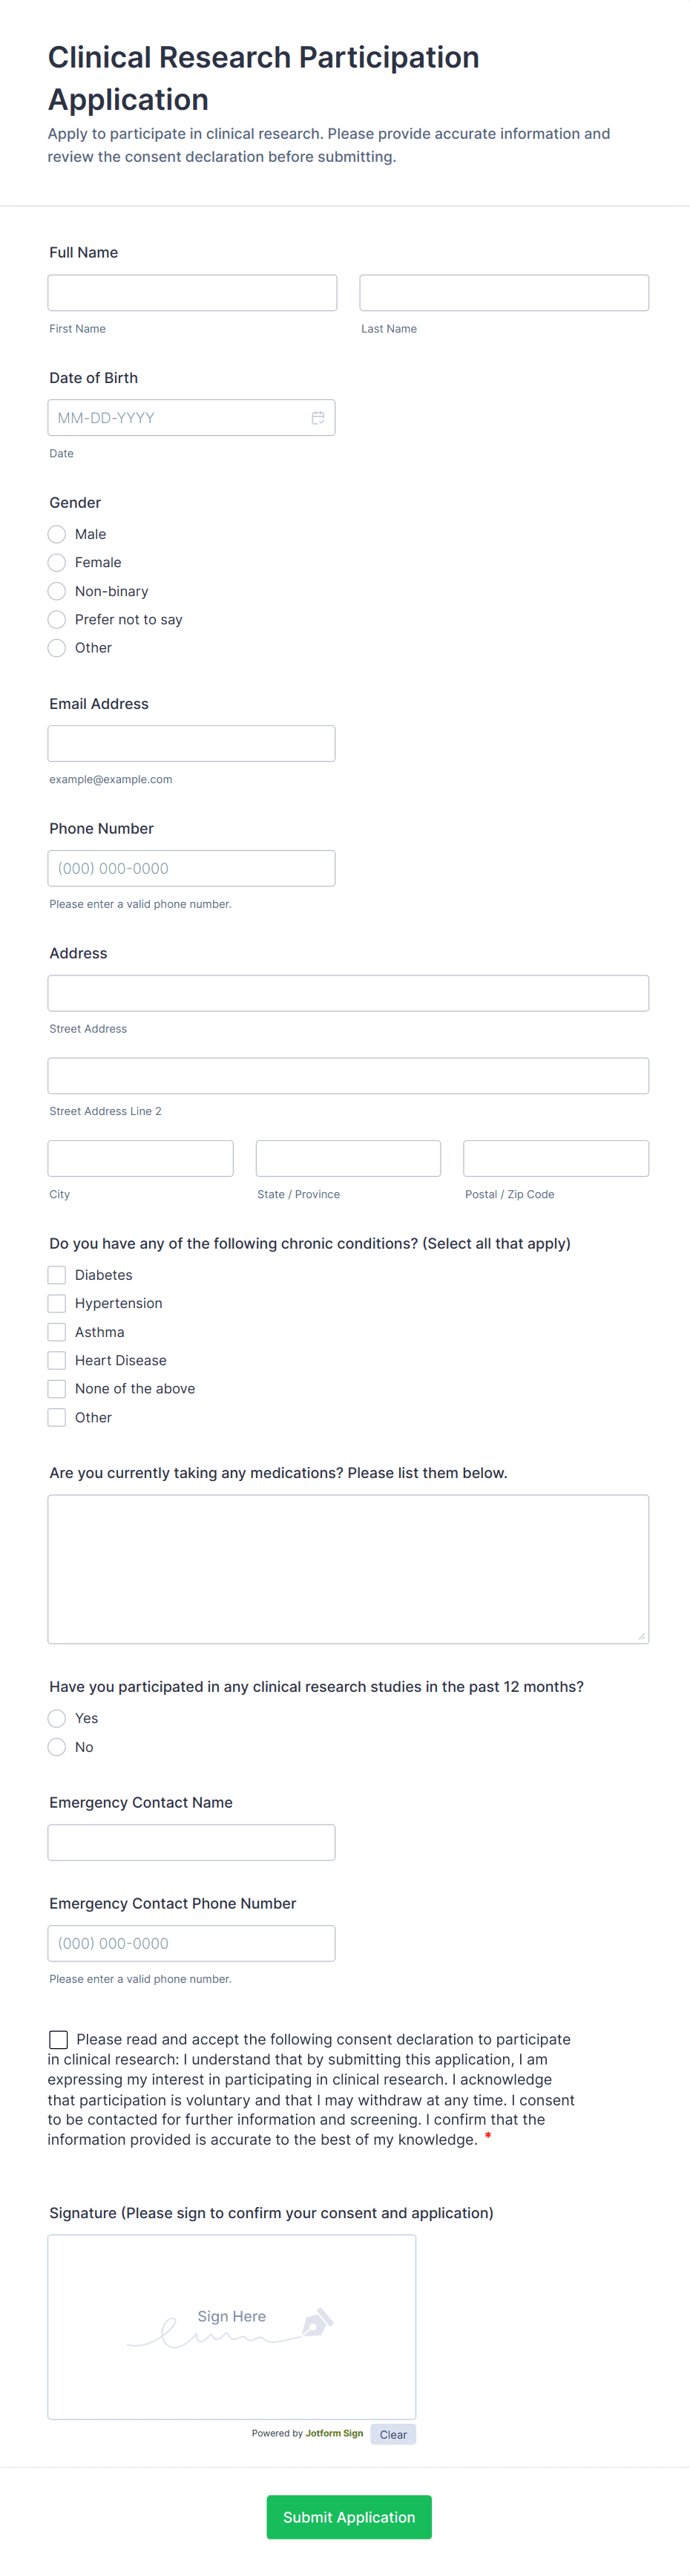The image size is (690, 2576).
Task: Click the signature pen icon
Action: click(317, 2322)
